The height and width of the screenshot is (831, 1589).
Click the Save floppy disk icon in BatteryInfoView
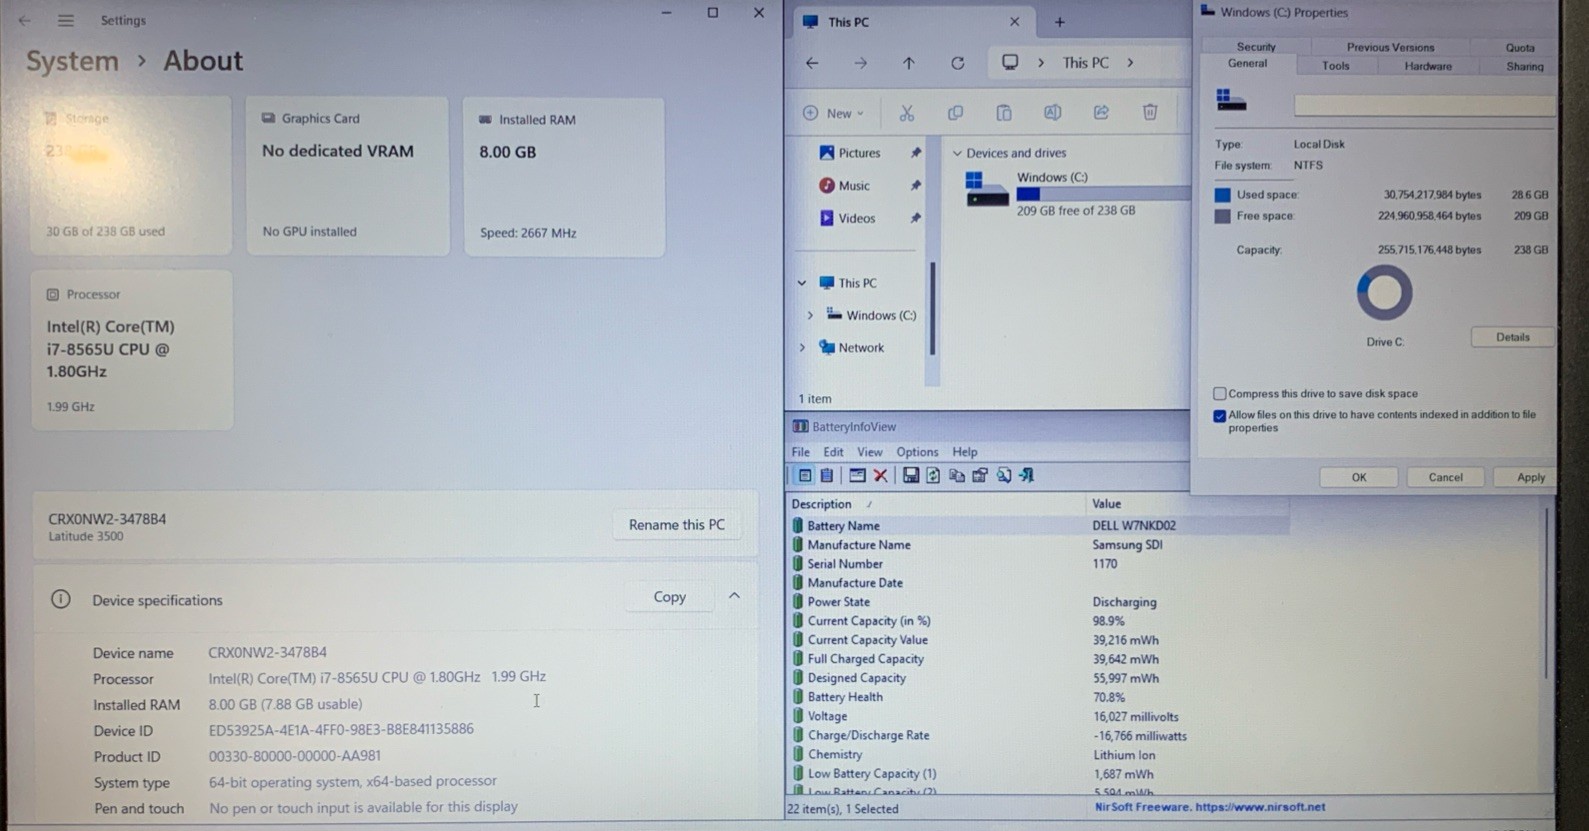click(x=910, y=476)
